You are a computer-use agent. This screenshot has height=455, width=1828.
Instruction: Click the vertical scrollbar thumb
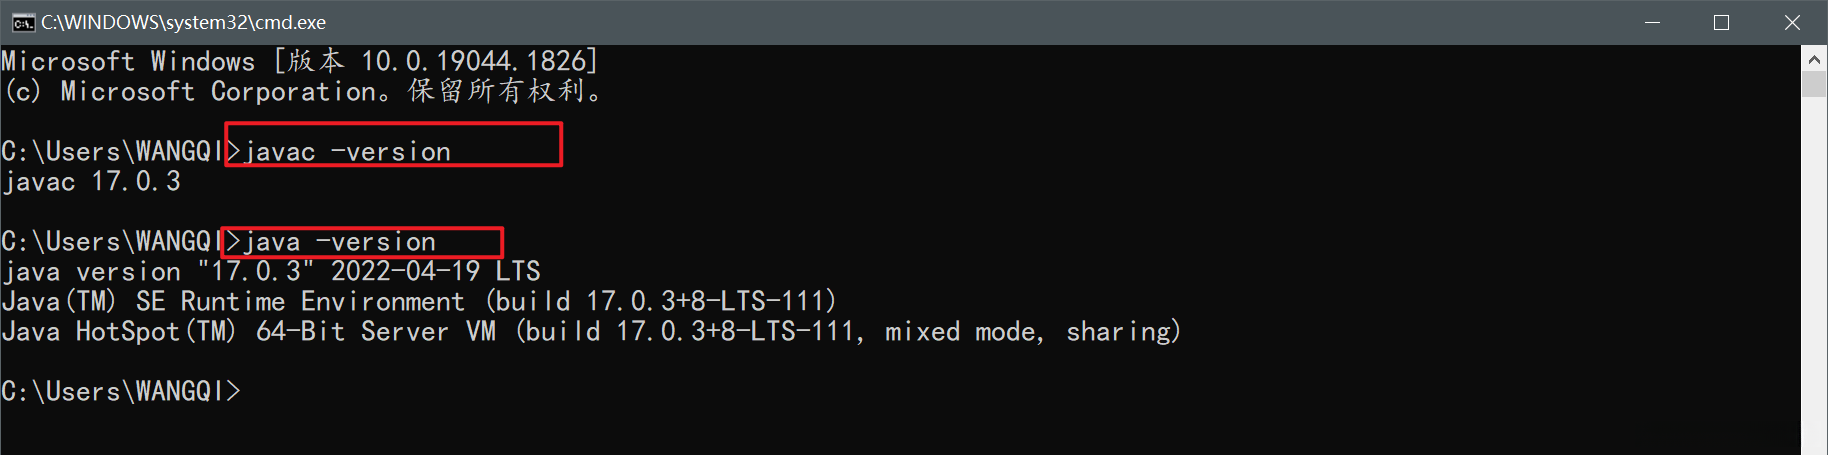(x=1814, y=83)
